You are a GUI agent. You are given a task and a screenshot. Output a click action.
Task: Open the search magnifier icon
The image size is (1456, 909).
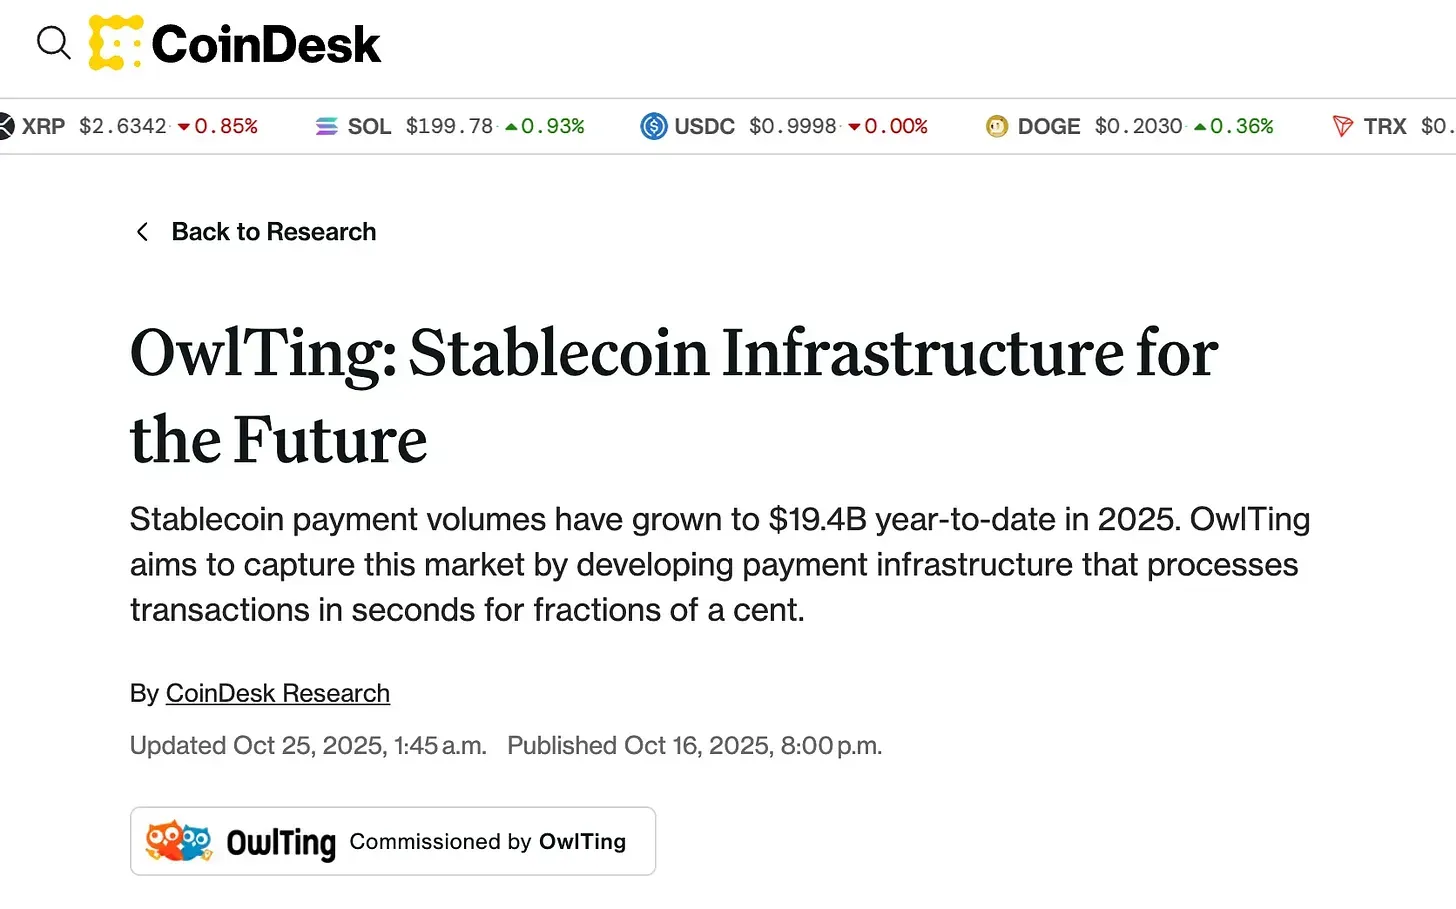[x=53, y=43]
